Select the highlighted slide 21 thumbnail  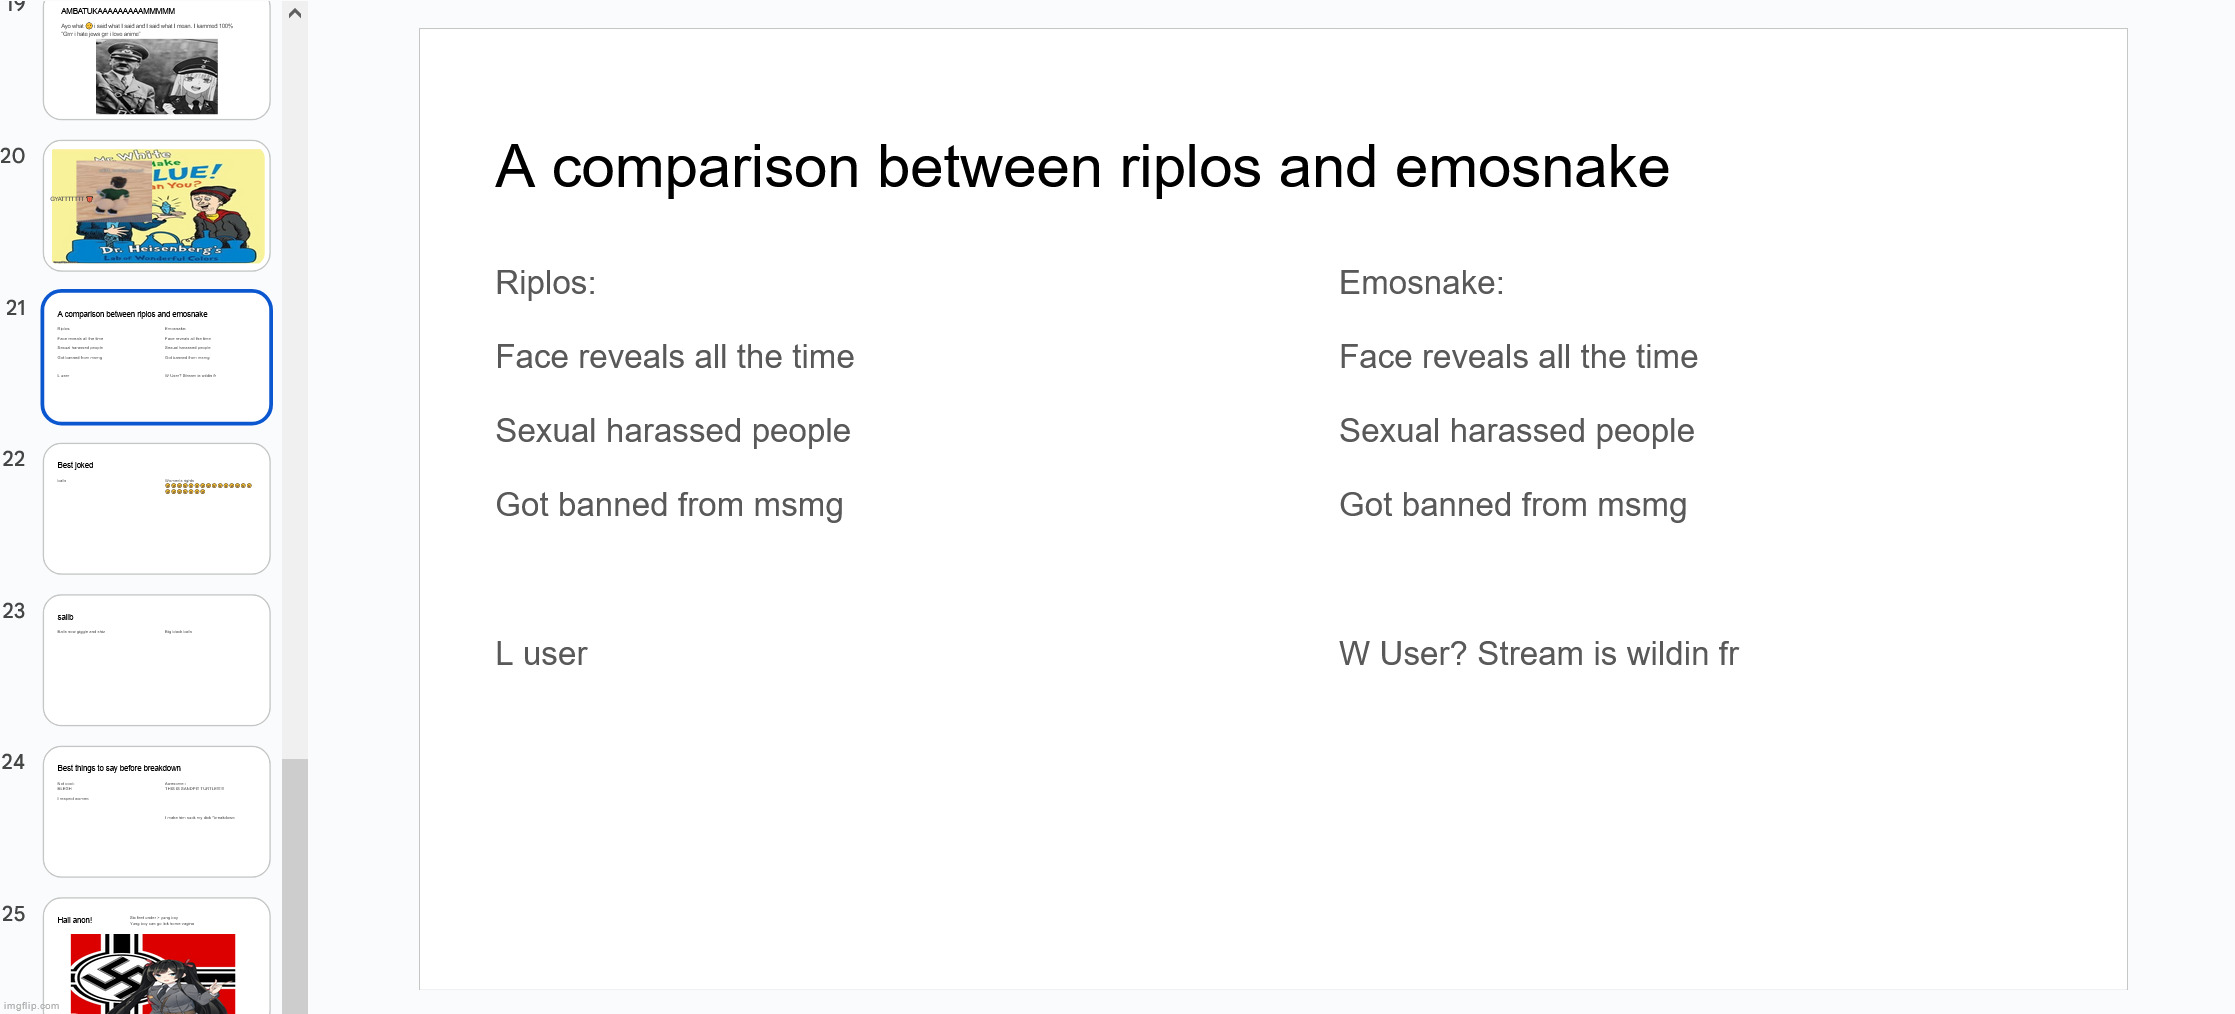156,357
